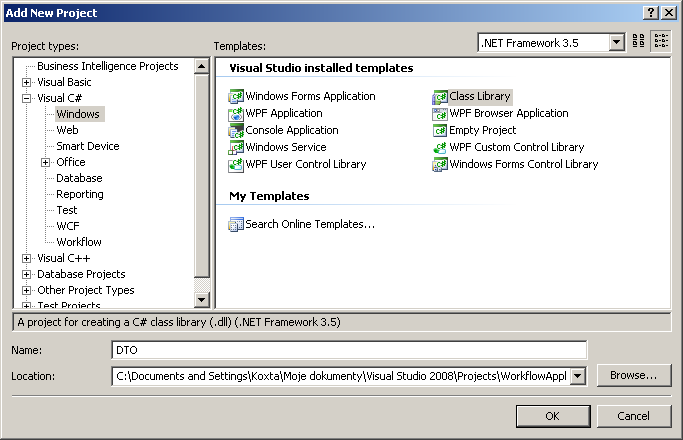The height and width of the screenshot is (440, 683).
Task: Click the project Name input field
Action: [349, 350]
